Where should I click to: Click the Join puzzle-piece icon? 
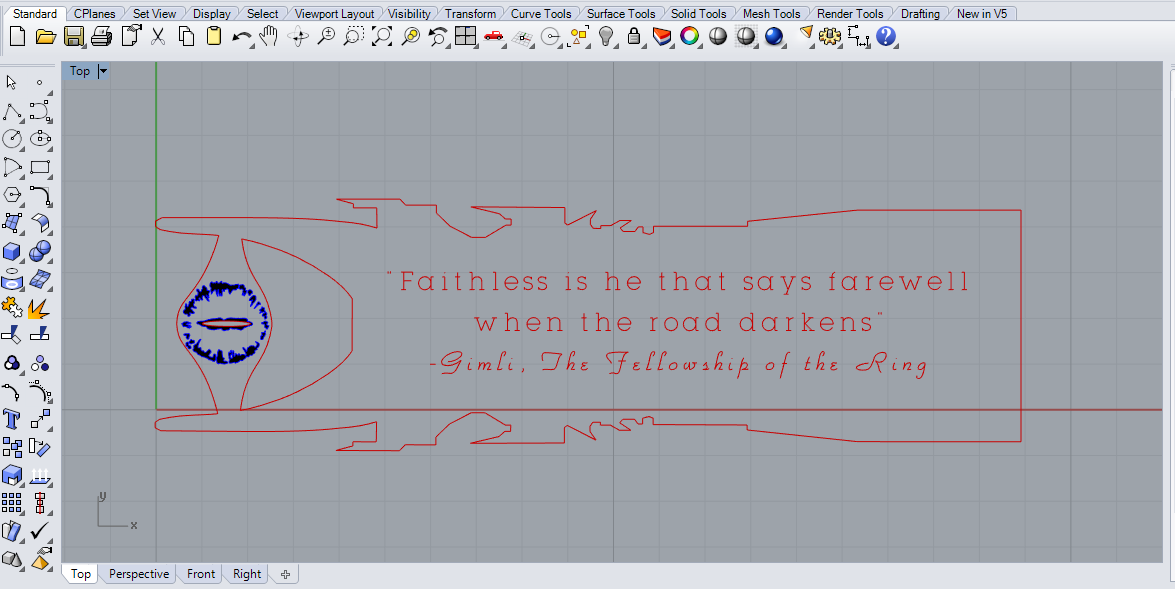coord(12,306)
